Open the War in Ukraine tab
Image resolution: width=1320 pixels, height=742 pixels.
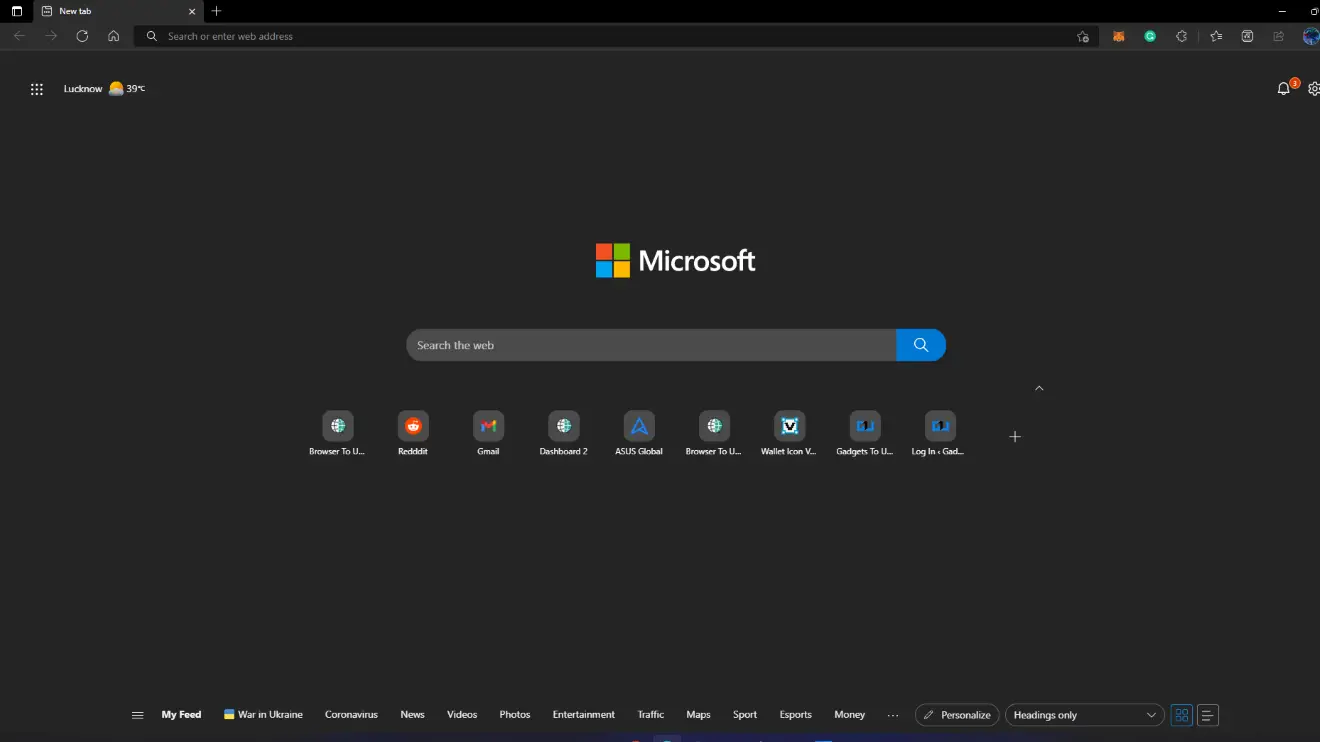click(263, 715)
